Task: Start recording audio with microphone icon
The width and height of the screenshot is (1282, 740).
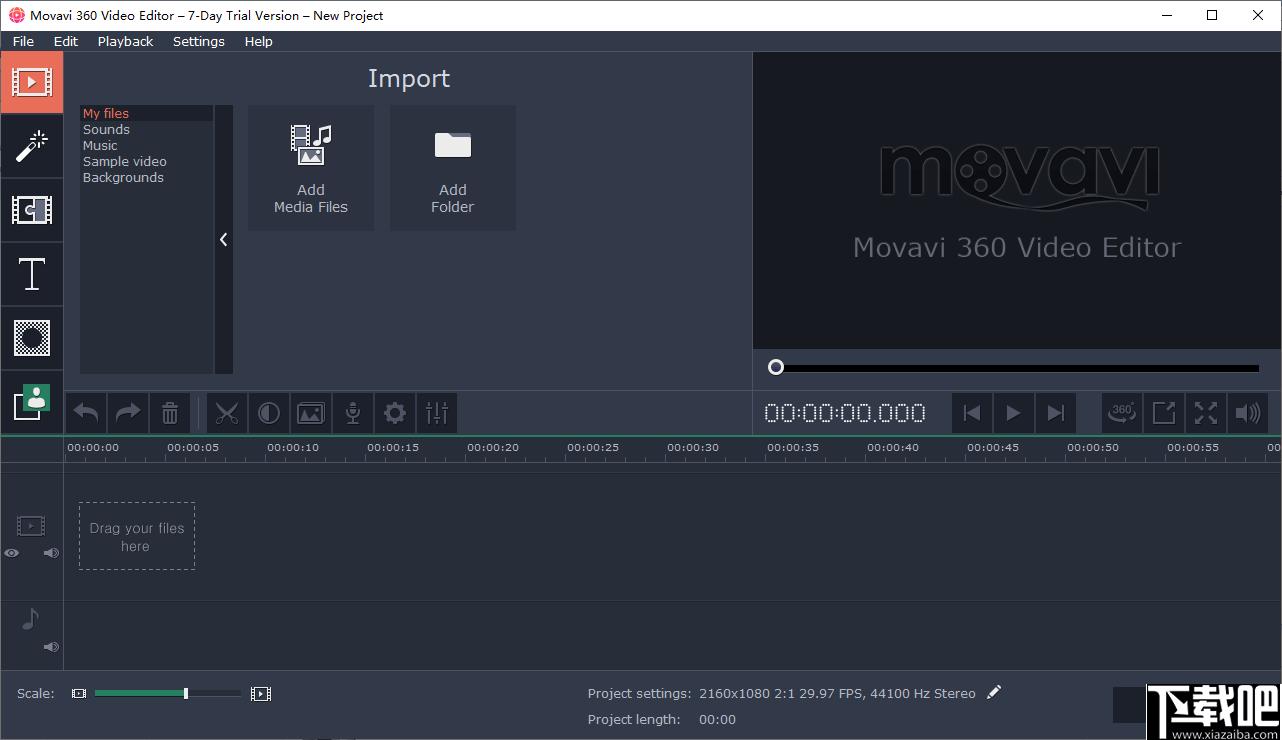Action: coord(353,413)
